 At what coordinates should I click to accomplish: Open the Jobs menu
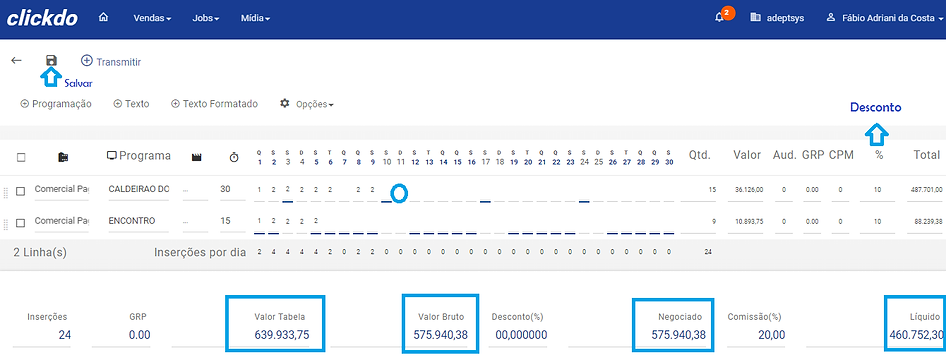pos(206,18)
